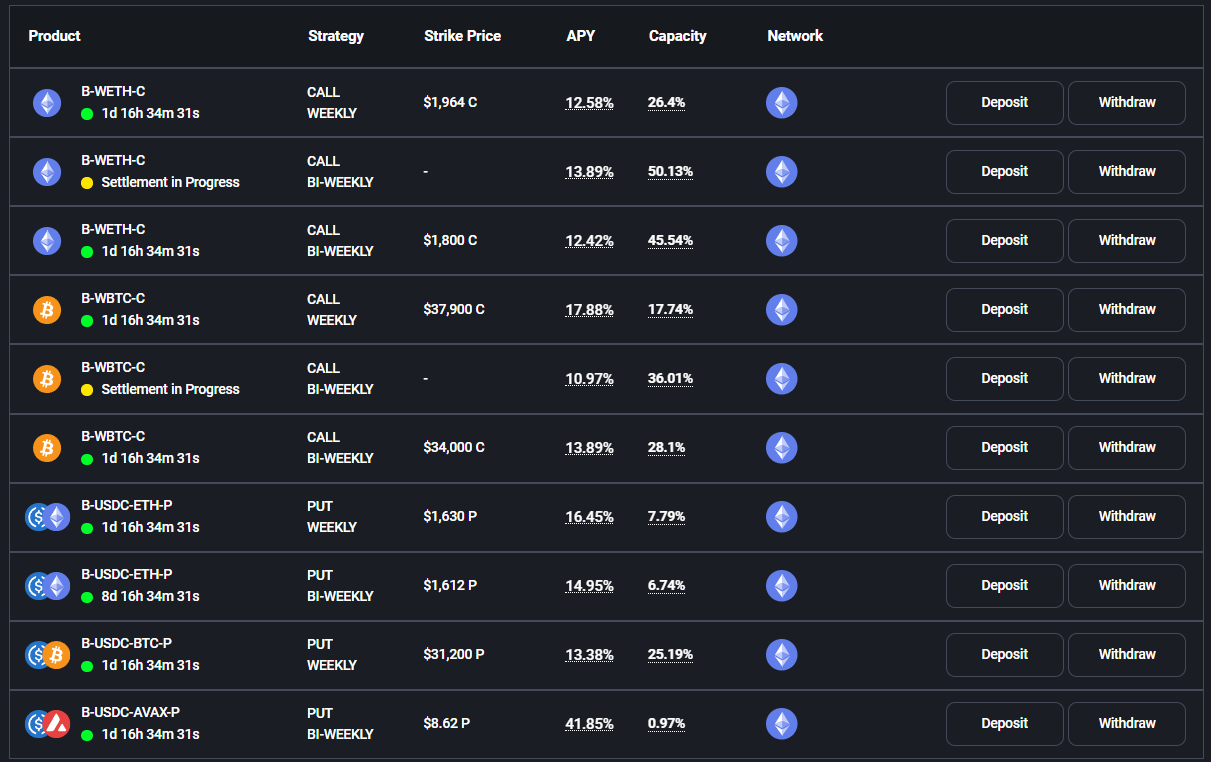Click the USDC-AVAX pair icon for B-USDC-AVAX-P

pyautogui.click(x=47, y=724)
